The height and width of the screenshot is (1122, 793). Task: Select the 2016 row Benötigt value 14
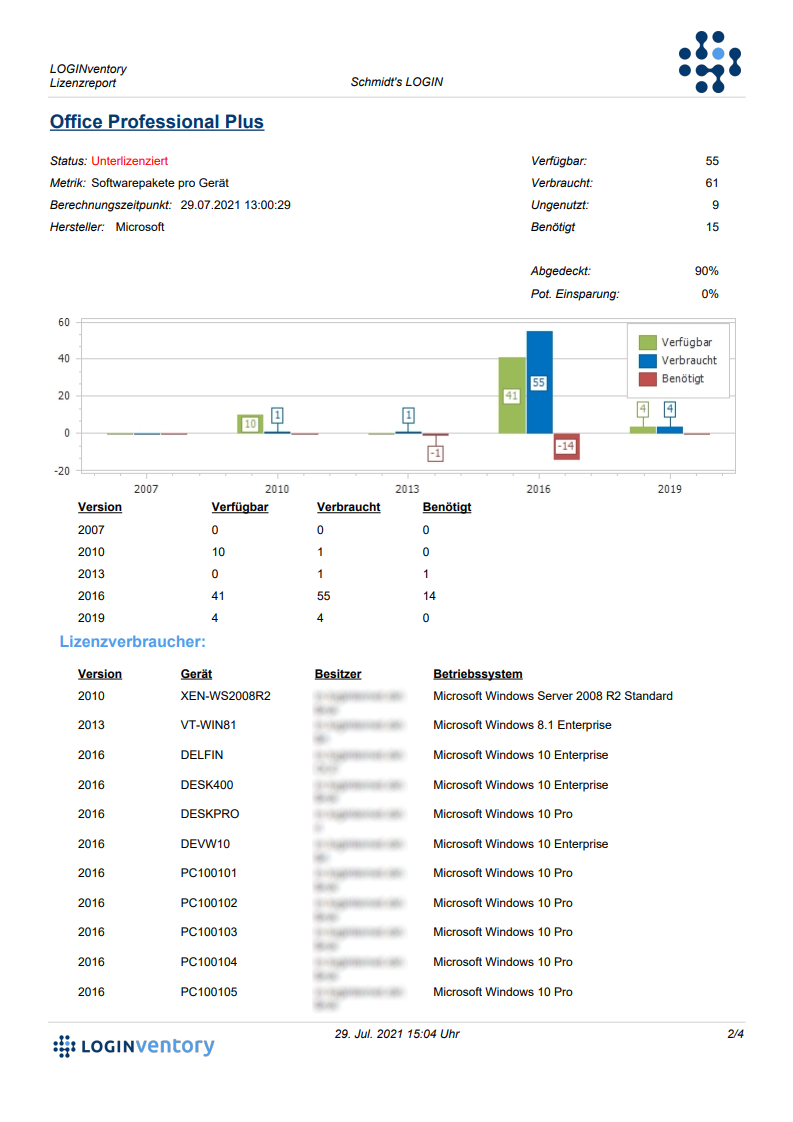(429, 596)
